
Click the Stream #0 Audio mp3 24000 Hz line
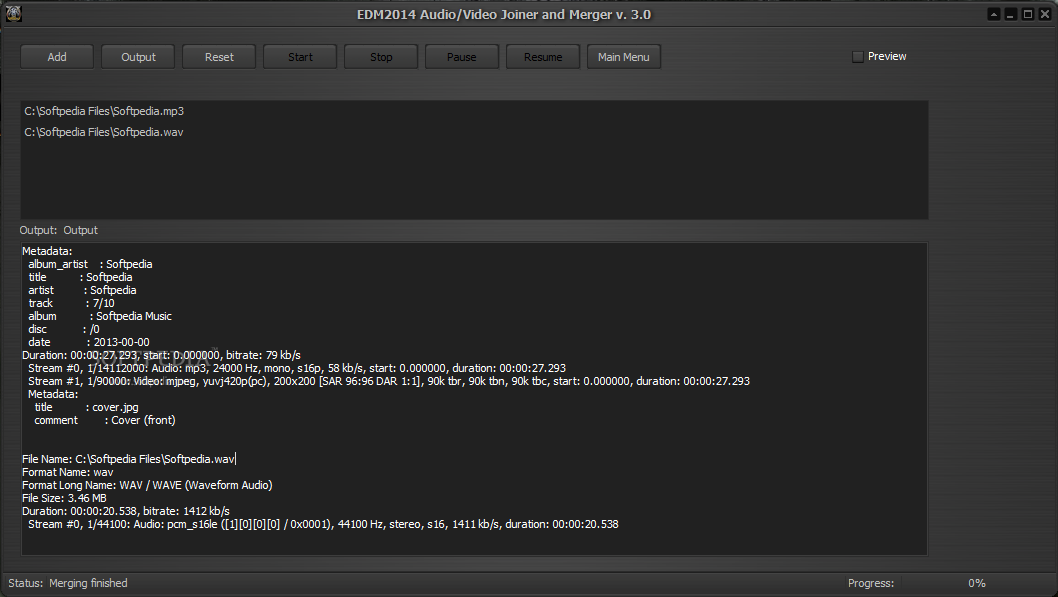(x=297, y=368)
